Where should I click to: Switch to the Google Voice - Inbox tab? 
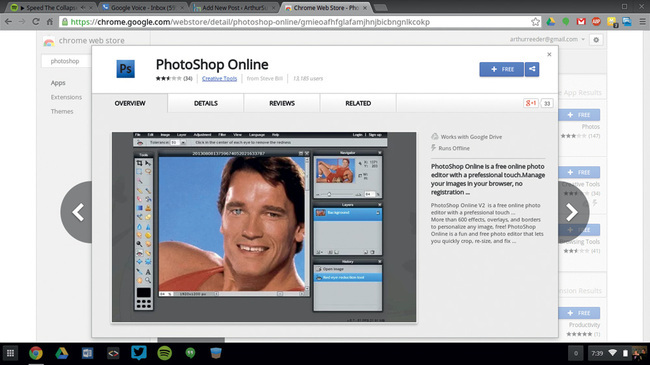pos(143,8)
